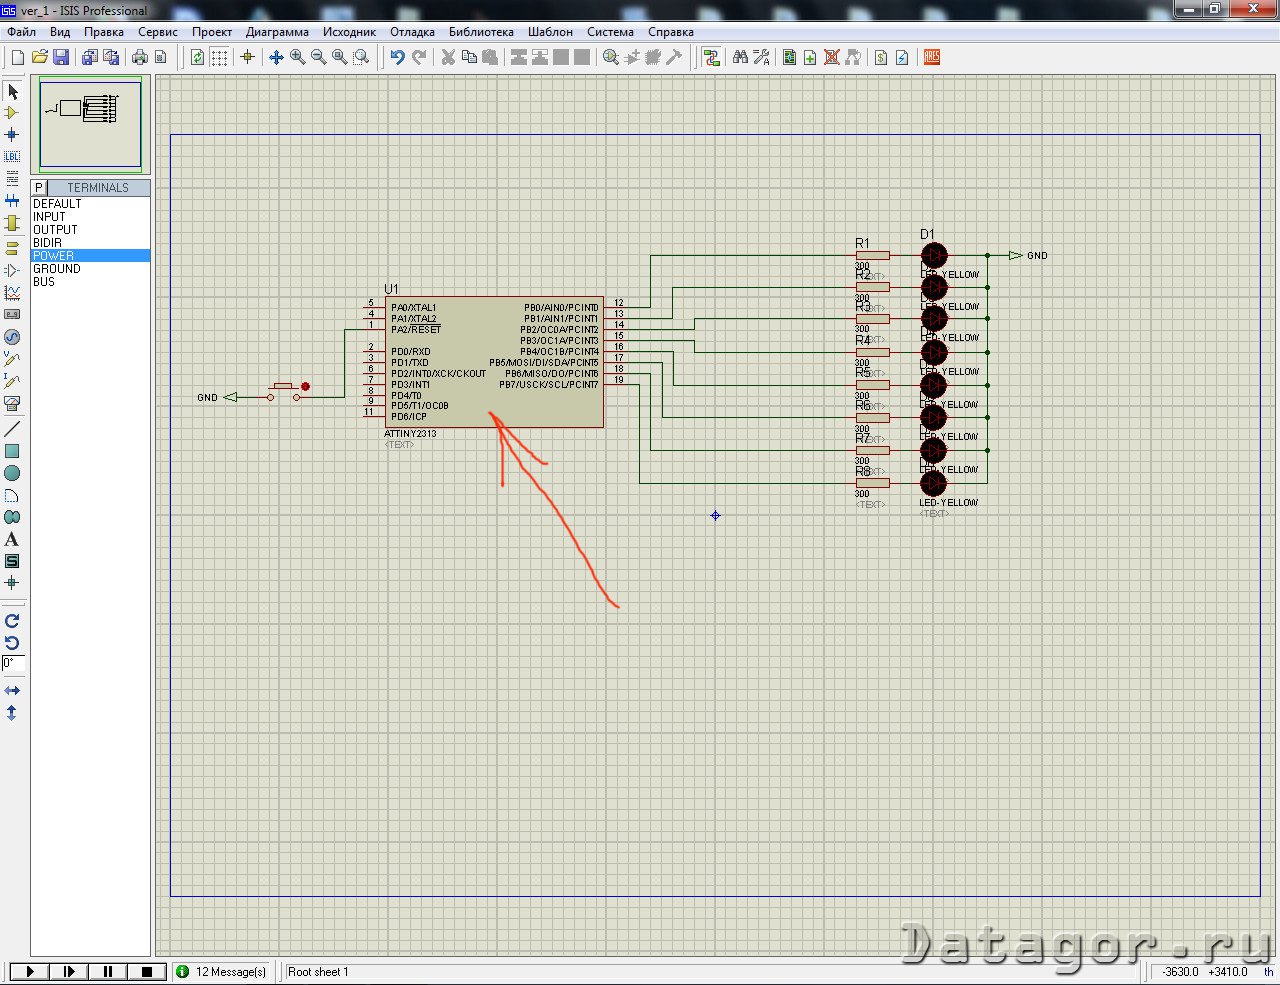The image size is (1280, 985).
Task: Select the Subcircuit mode
Action: point(12,223)
